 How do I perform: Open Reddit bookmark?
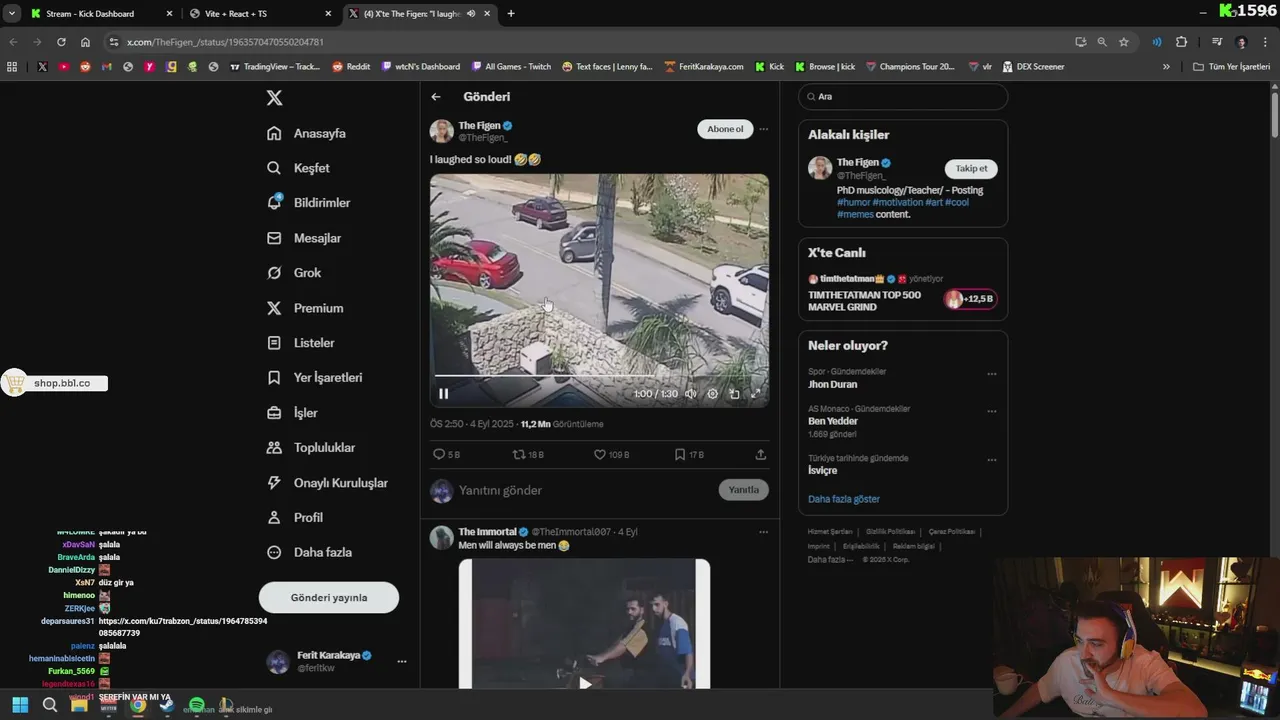351,67
